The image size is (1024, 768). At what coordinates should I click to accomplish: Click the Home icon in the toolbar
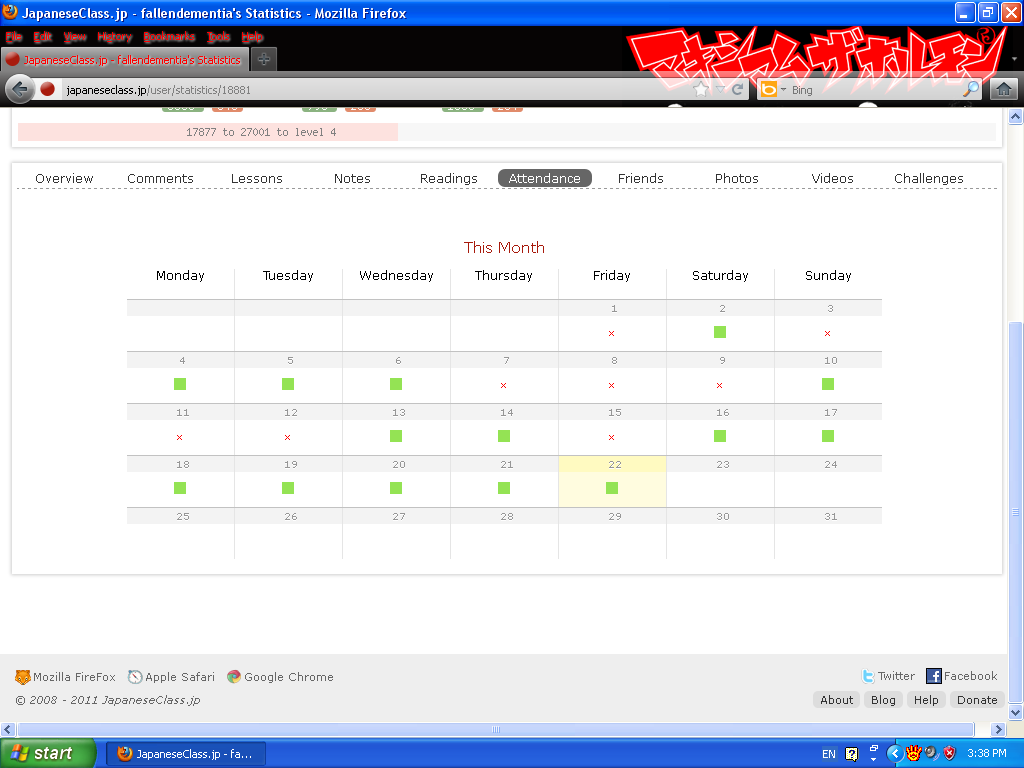click(x=1003, y=90)
